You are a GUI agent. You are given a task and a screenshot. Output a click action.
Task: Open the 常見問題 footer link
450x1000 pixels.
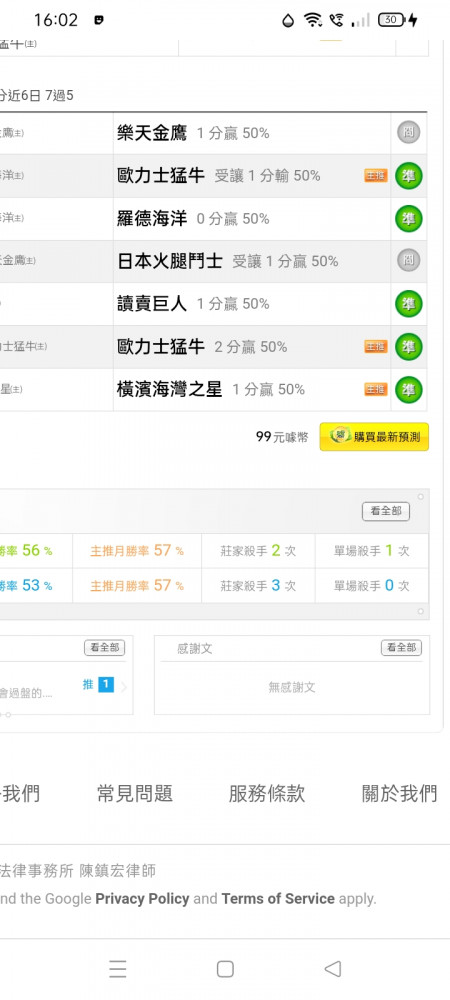134,793
